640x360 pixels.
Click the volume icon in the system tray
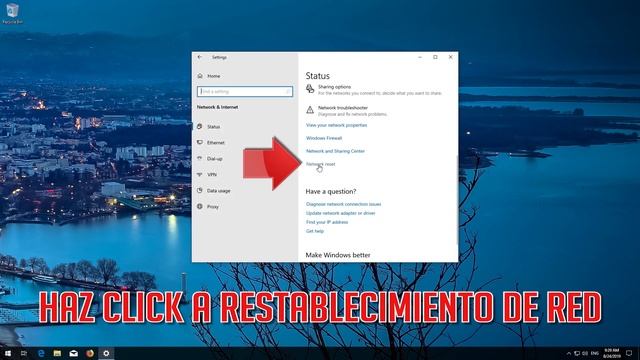(585, 353)
